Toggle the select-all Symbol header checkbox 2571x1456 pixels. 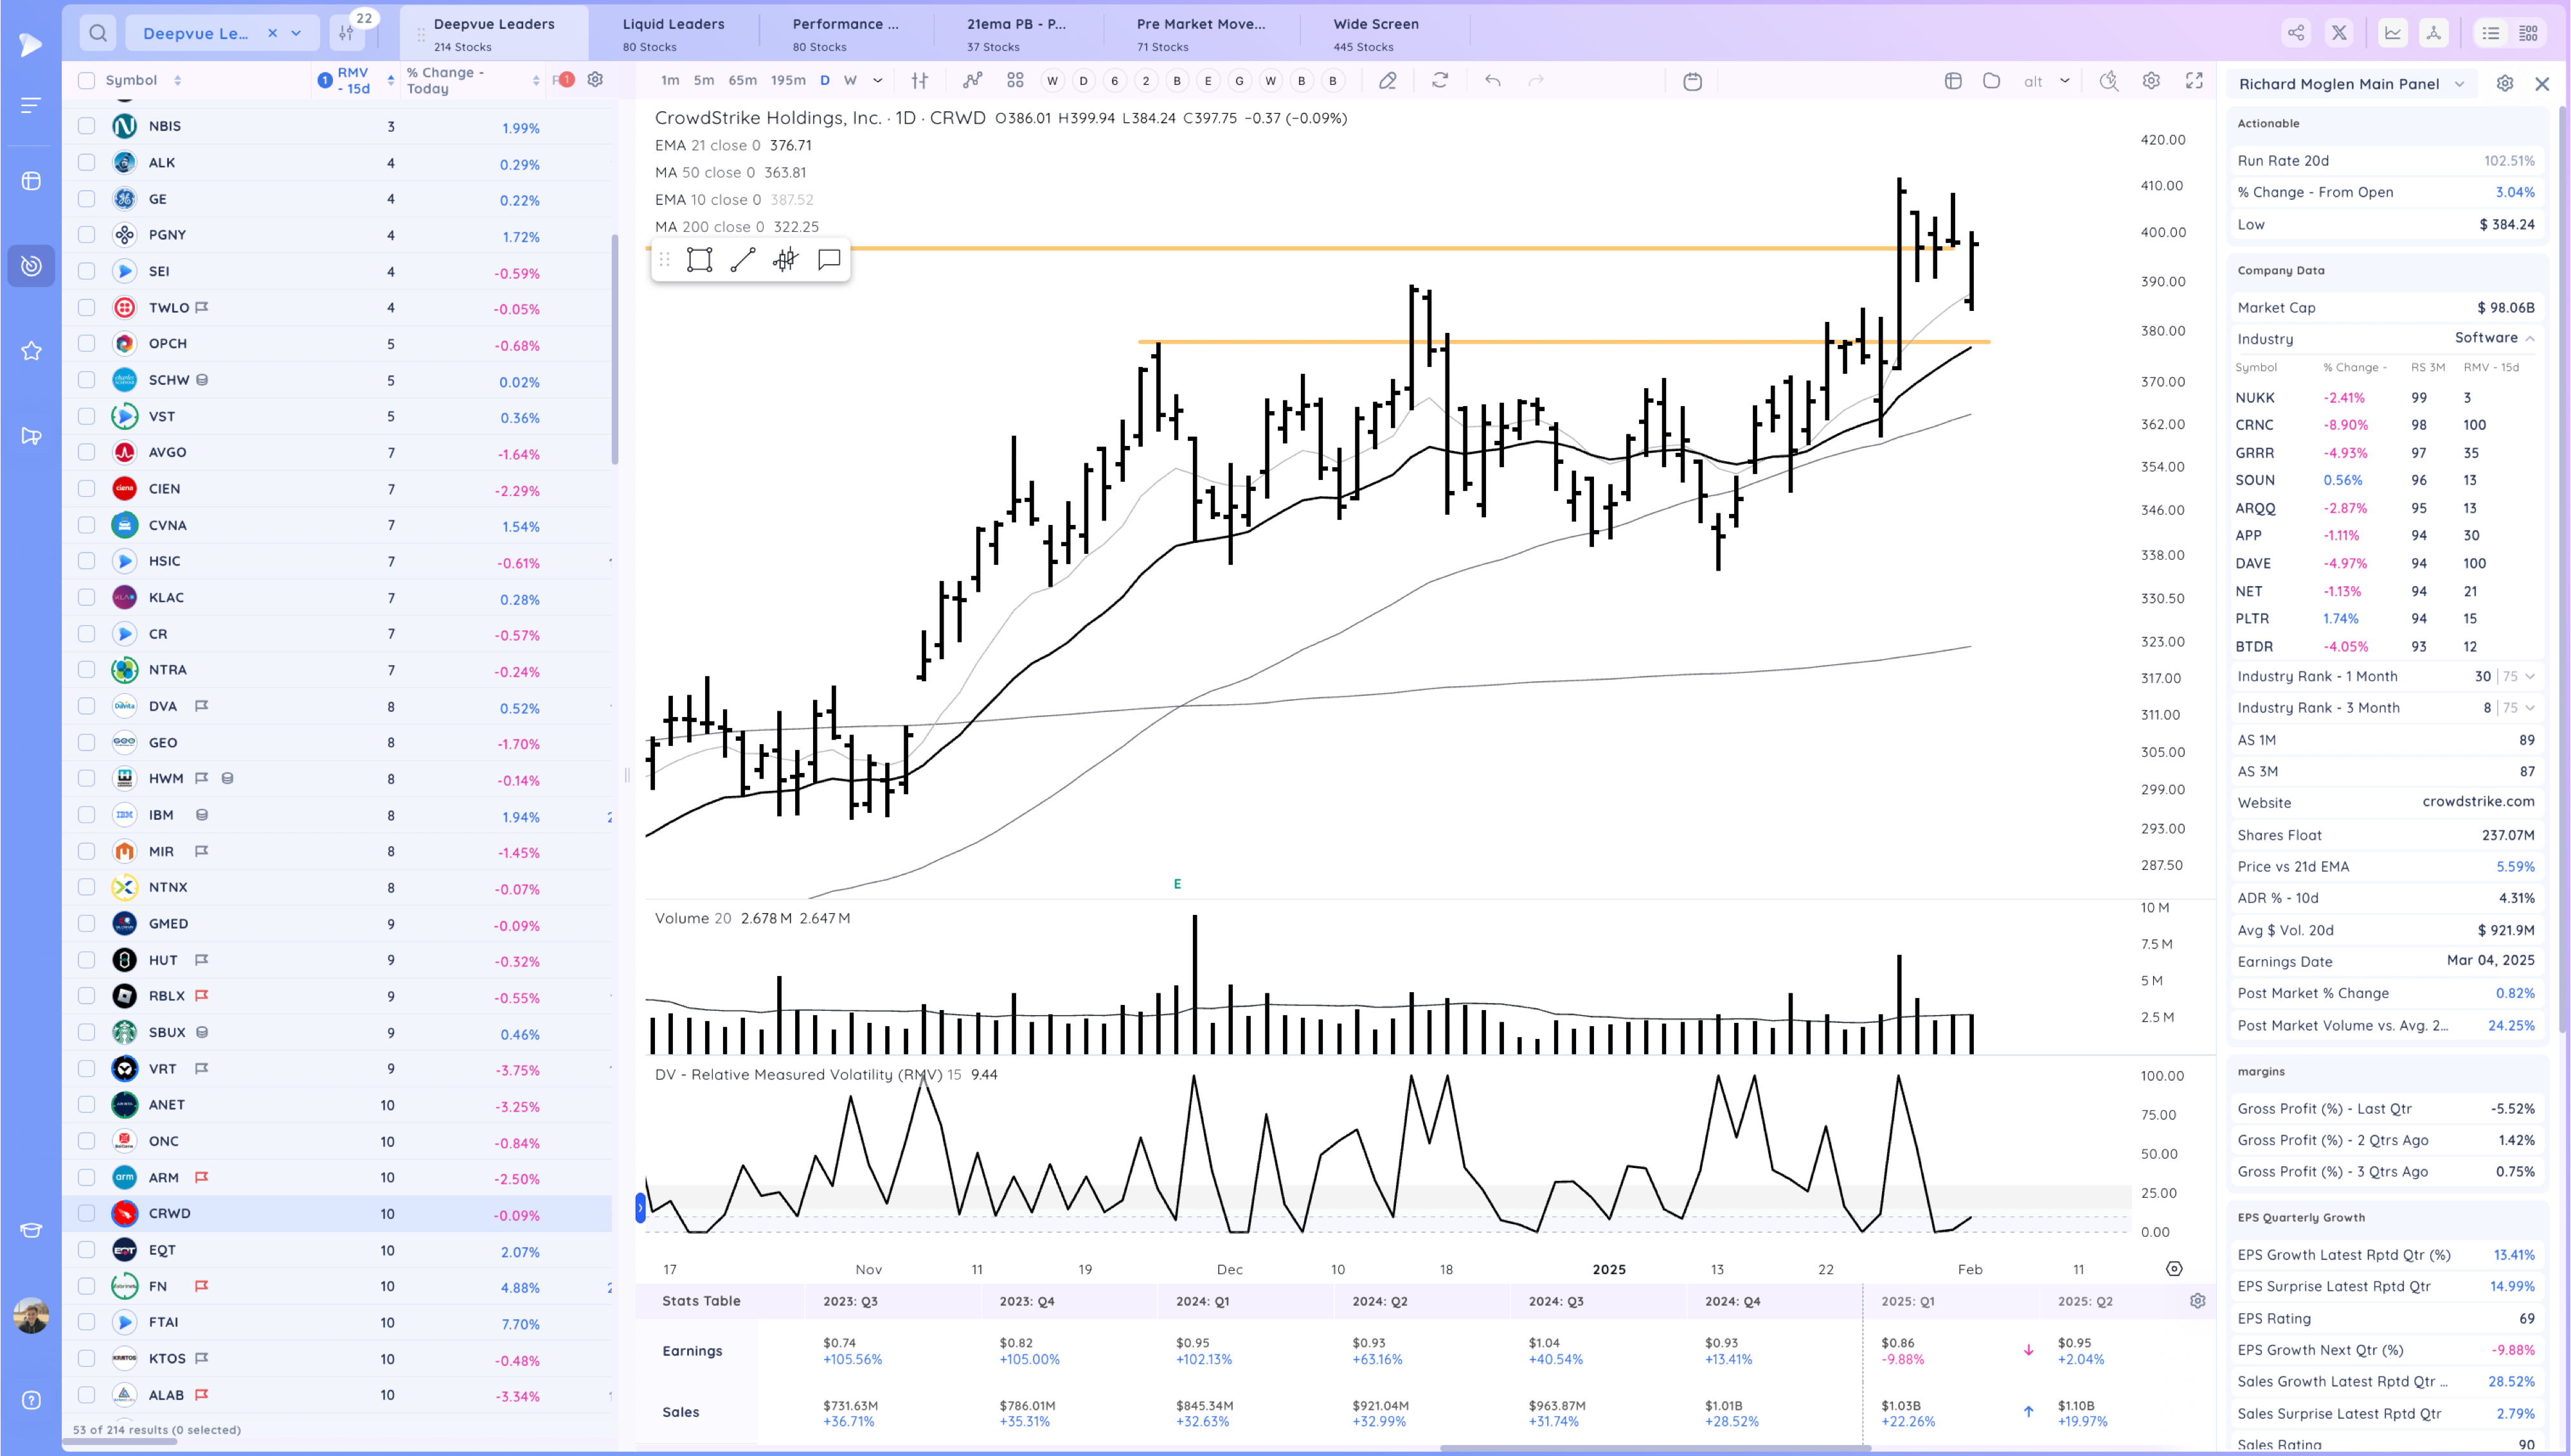tap(87, 80)
